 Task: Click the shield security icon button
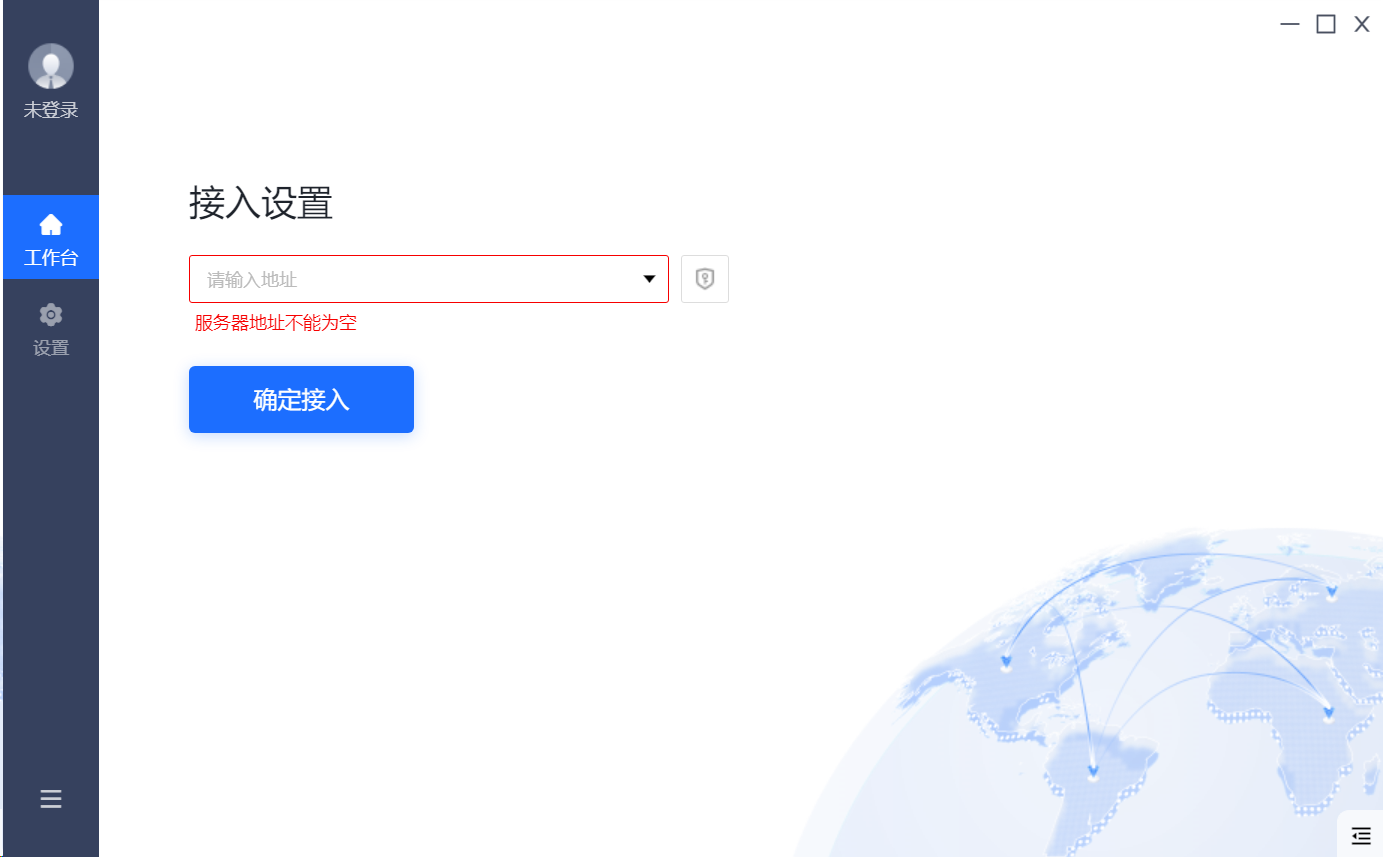pyautogui.click(x=705, y=279)
